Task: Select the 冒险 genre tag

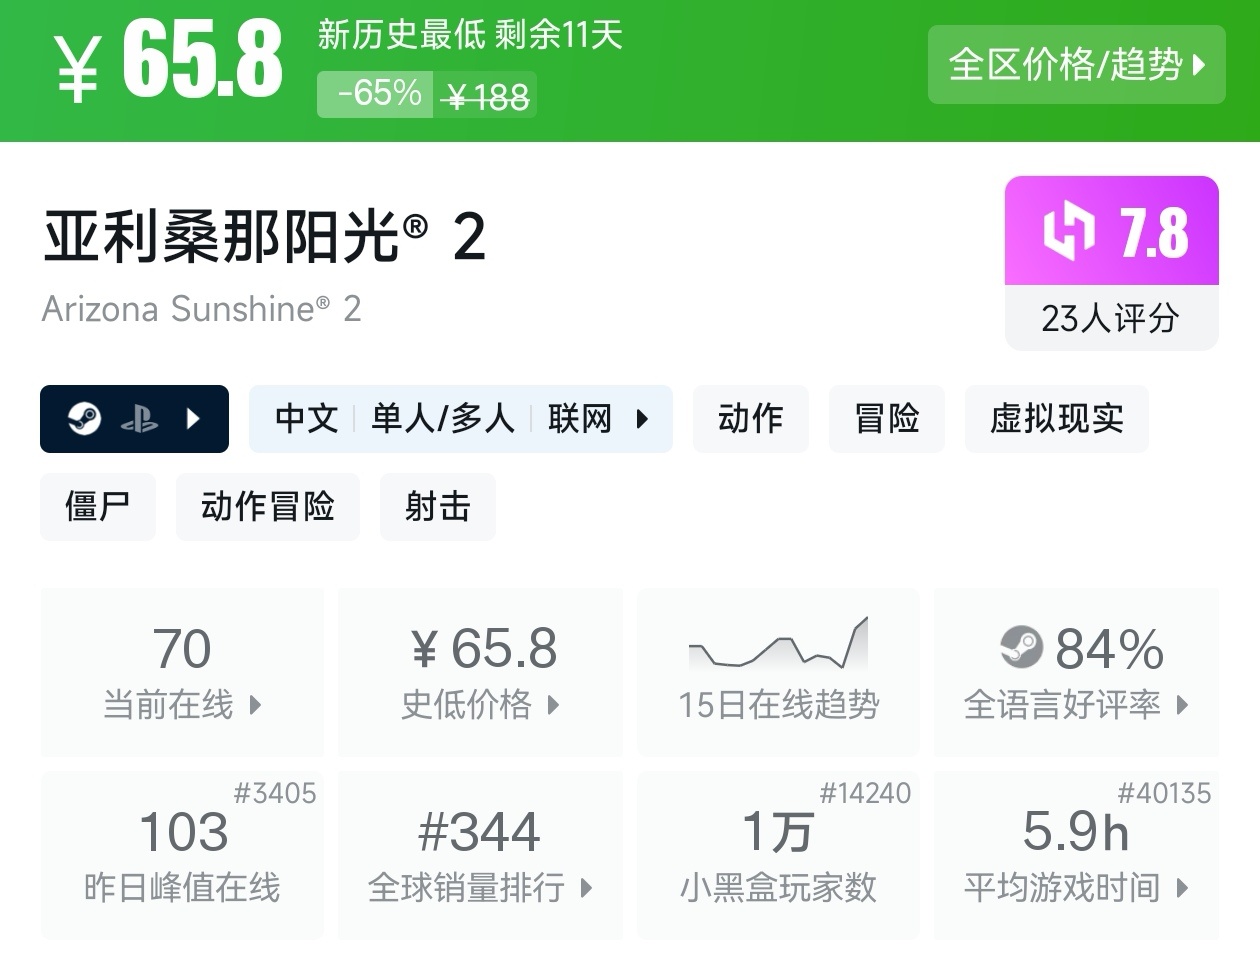Action: pyautogui.click(x=886, y=419)
